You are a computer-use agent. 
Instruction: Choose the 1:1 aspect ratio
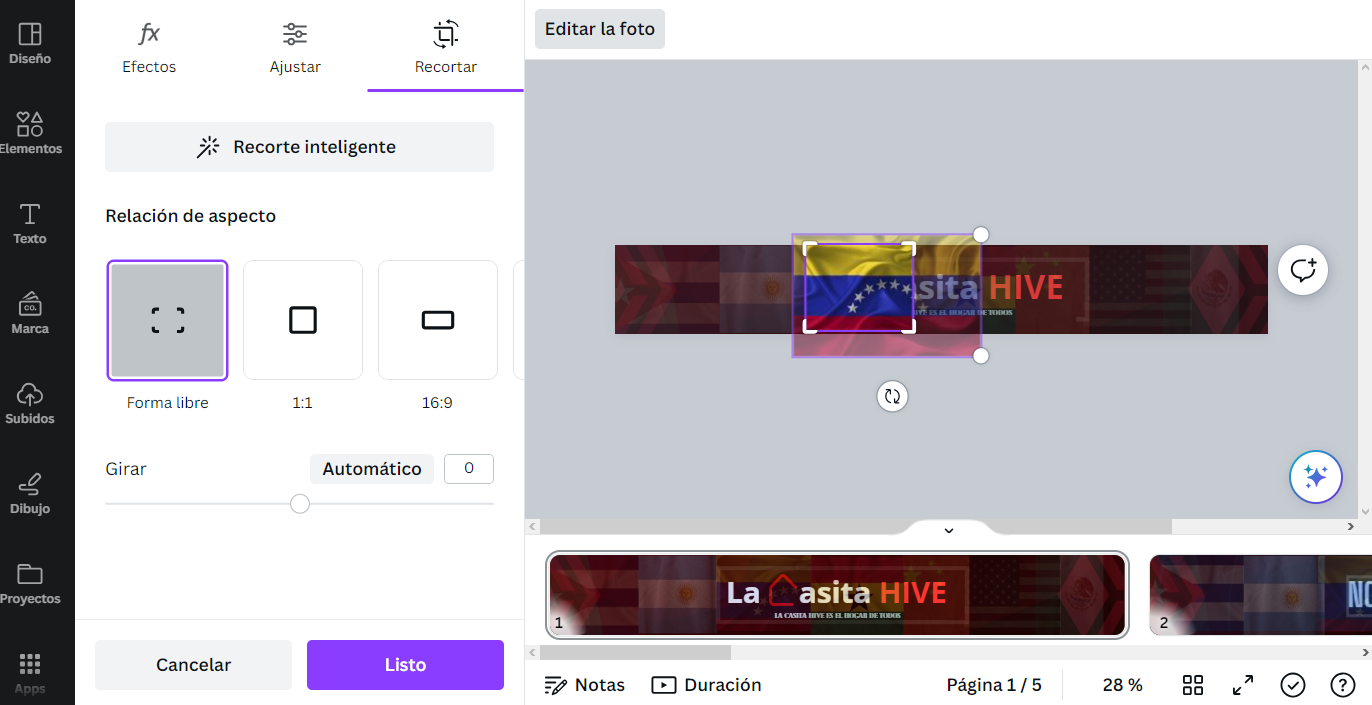302,320
